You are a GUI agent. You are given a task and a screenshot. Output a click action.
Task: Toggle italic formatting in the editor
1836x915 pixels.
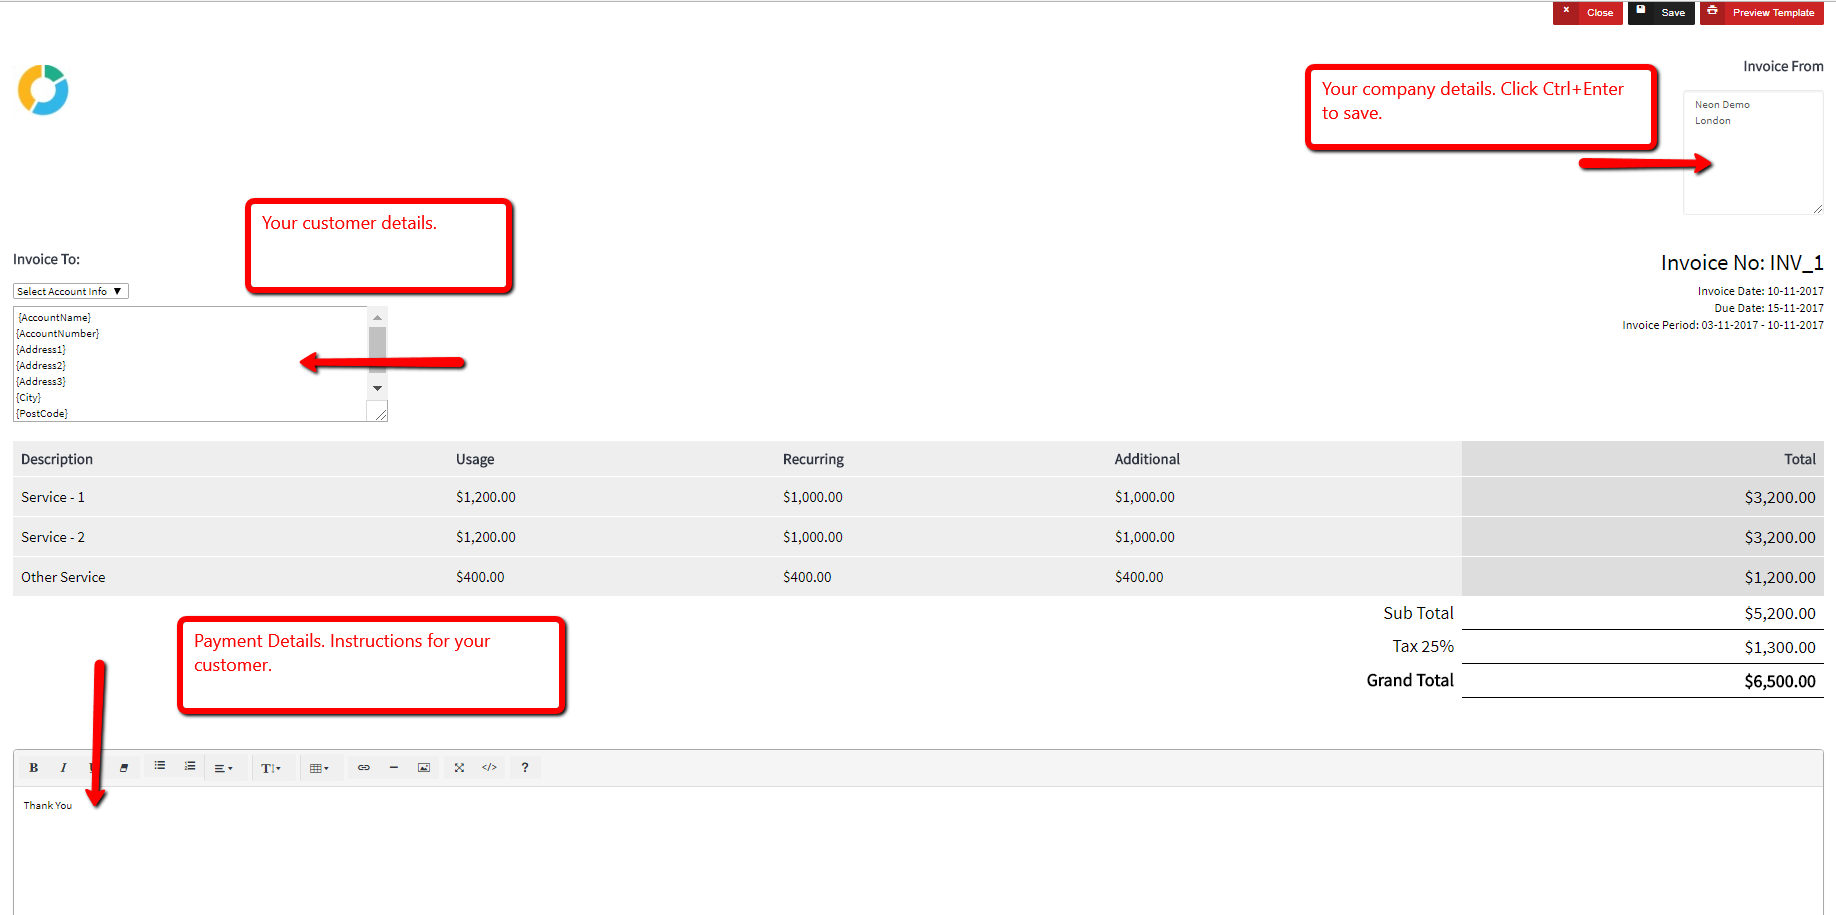[63, 768]
